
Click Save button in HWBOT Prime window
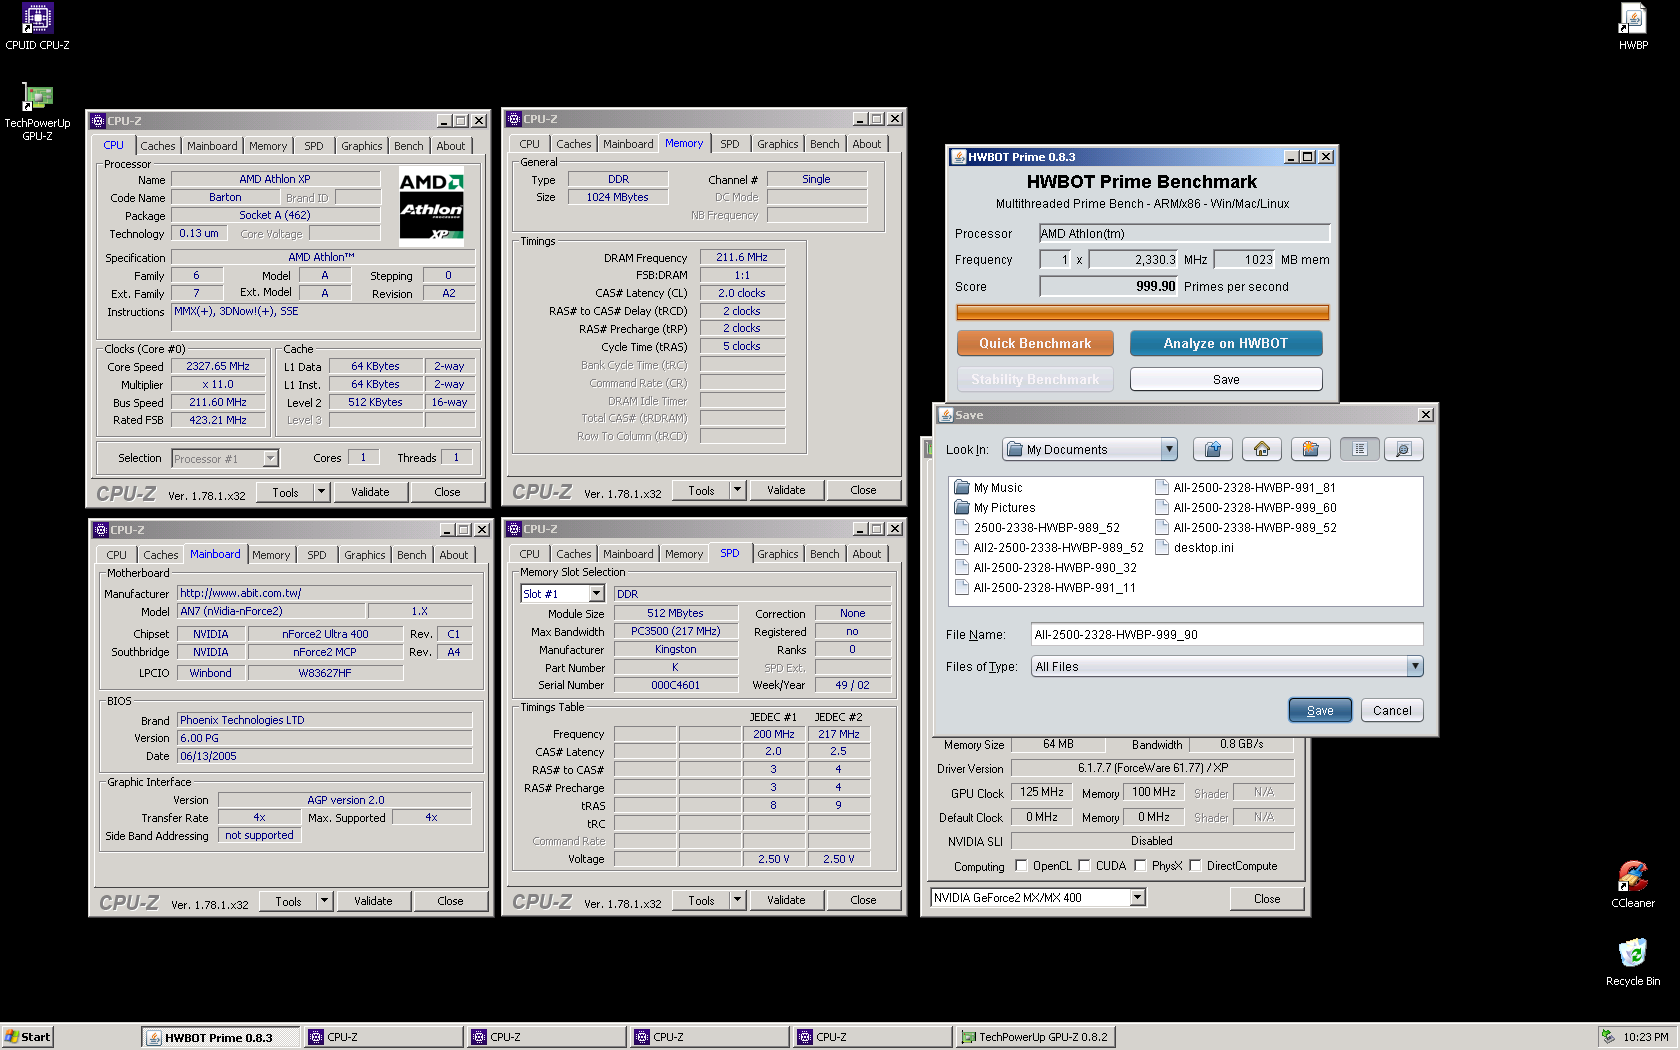pos(1226,380)
